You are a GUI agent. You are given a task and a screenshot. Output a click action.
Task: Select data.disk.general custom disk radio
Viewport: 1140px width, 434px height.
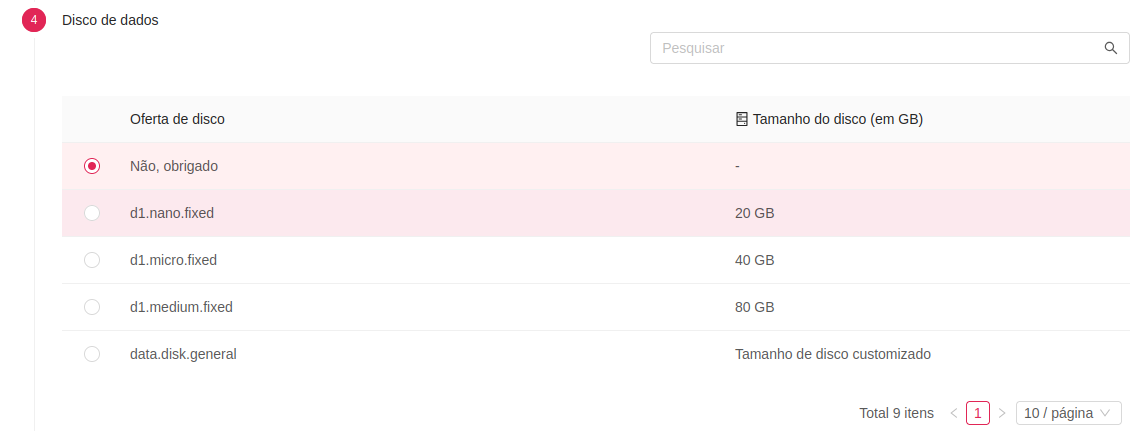[92, 354]
